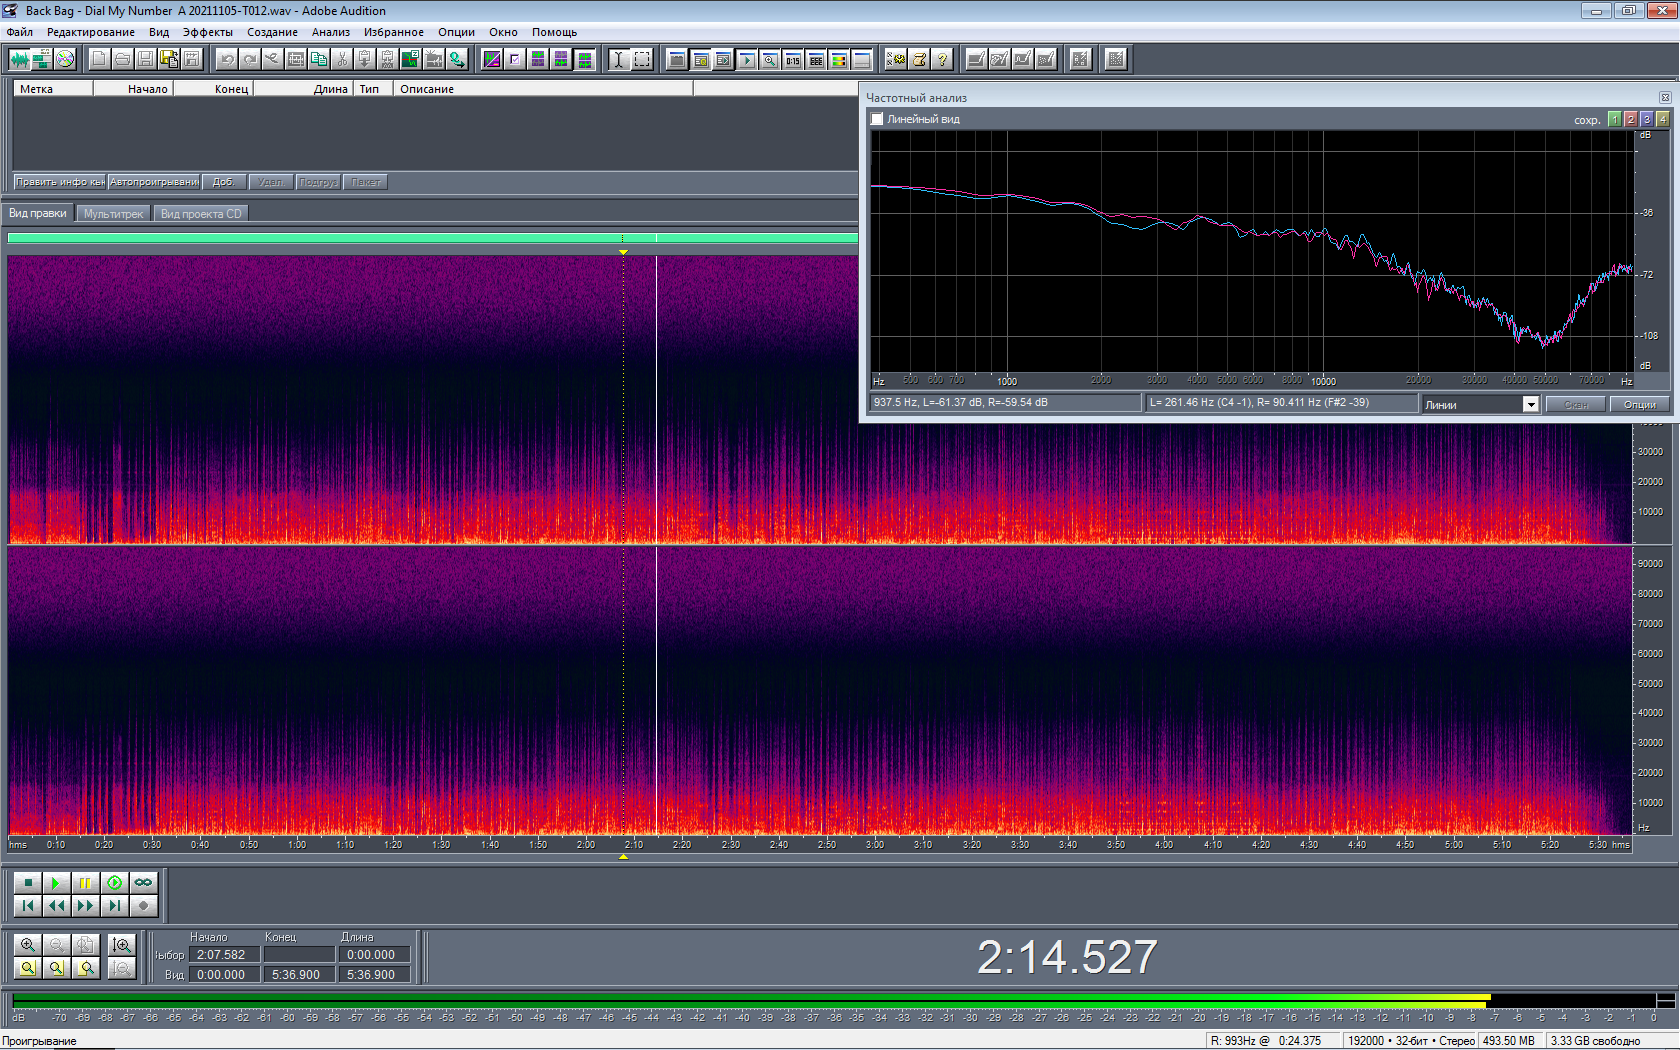Click the vertical zoom in button
This screenshot has height=1050, width=1680.
[122, 945]
